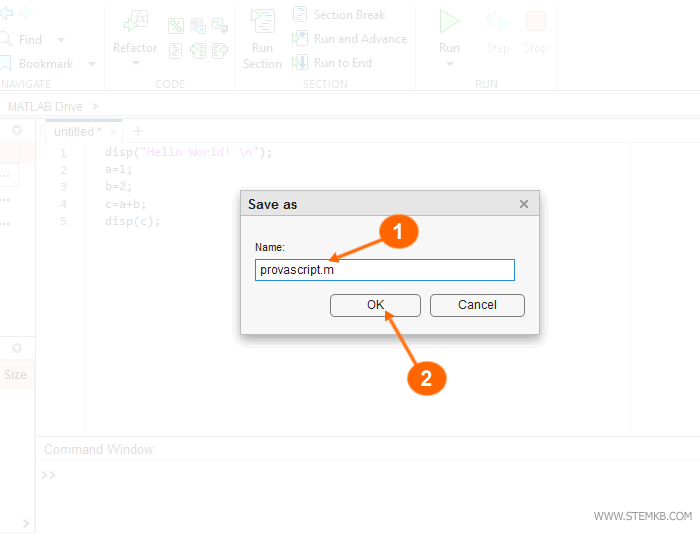This screenshot has width=700, height=533.
Task: Click the Run Section icon
Action: [262, 23]
